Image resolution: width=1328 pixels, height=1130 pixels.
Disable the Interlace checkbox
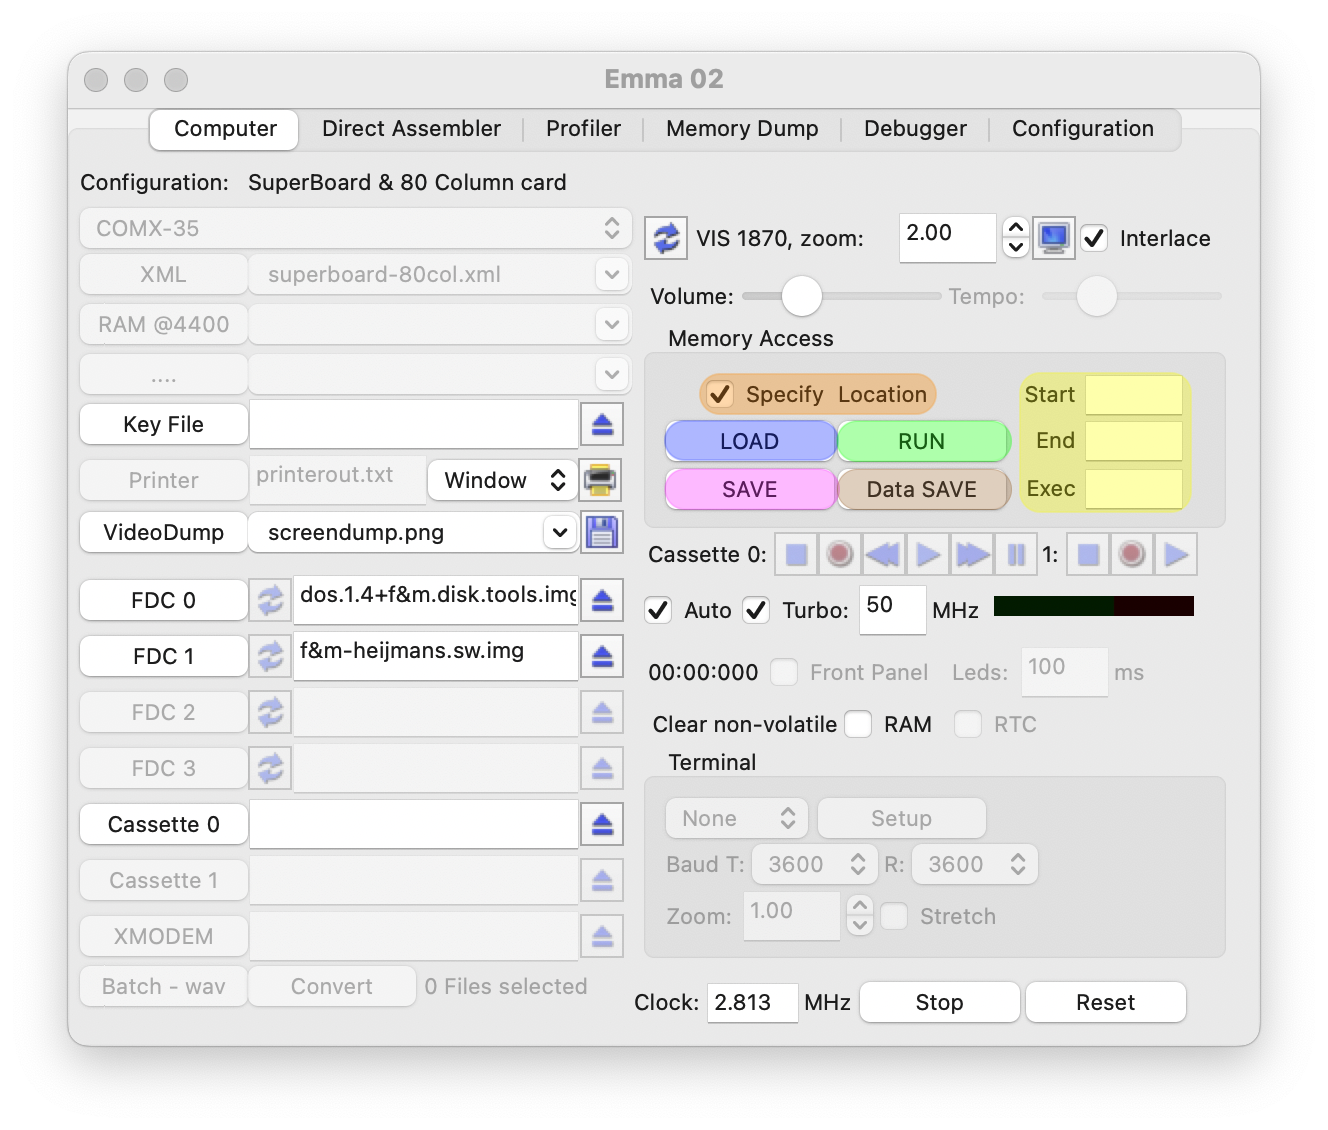[1094, 238]
